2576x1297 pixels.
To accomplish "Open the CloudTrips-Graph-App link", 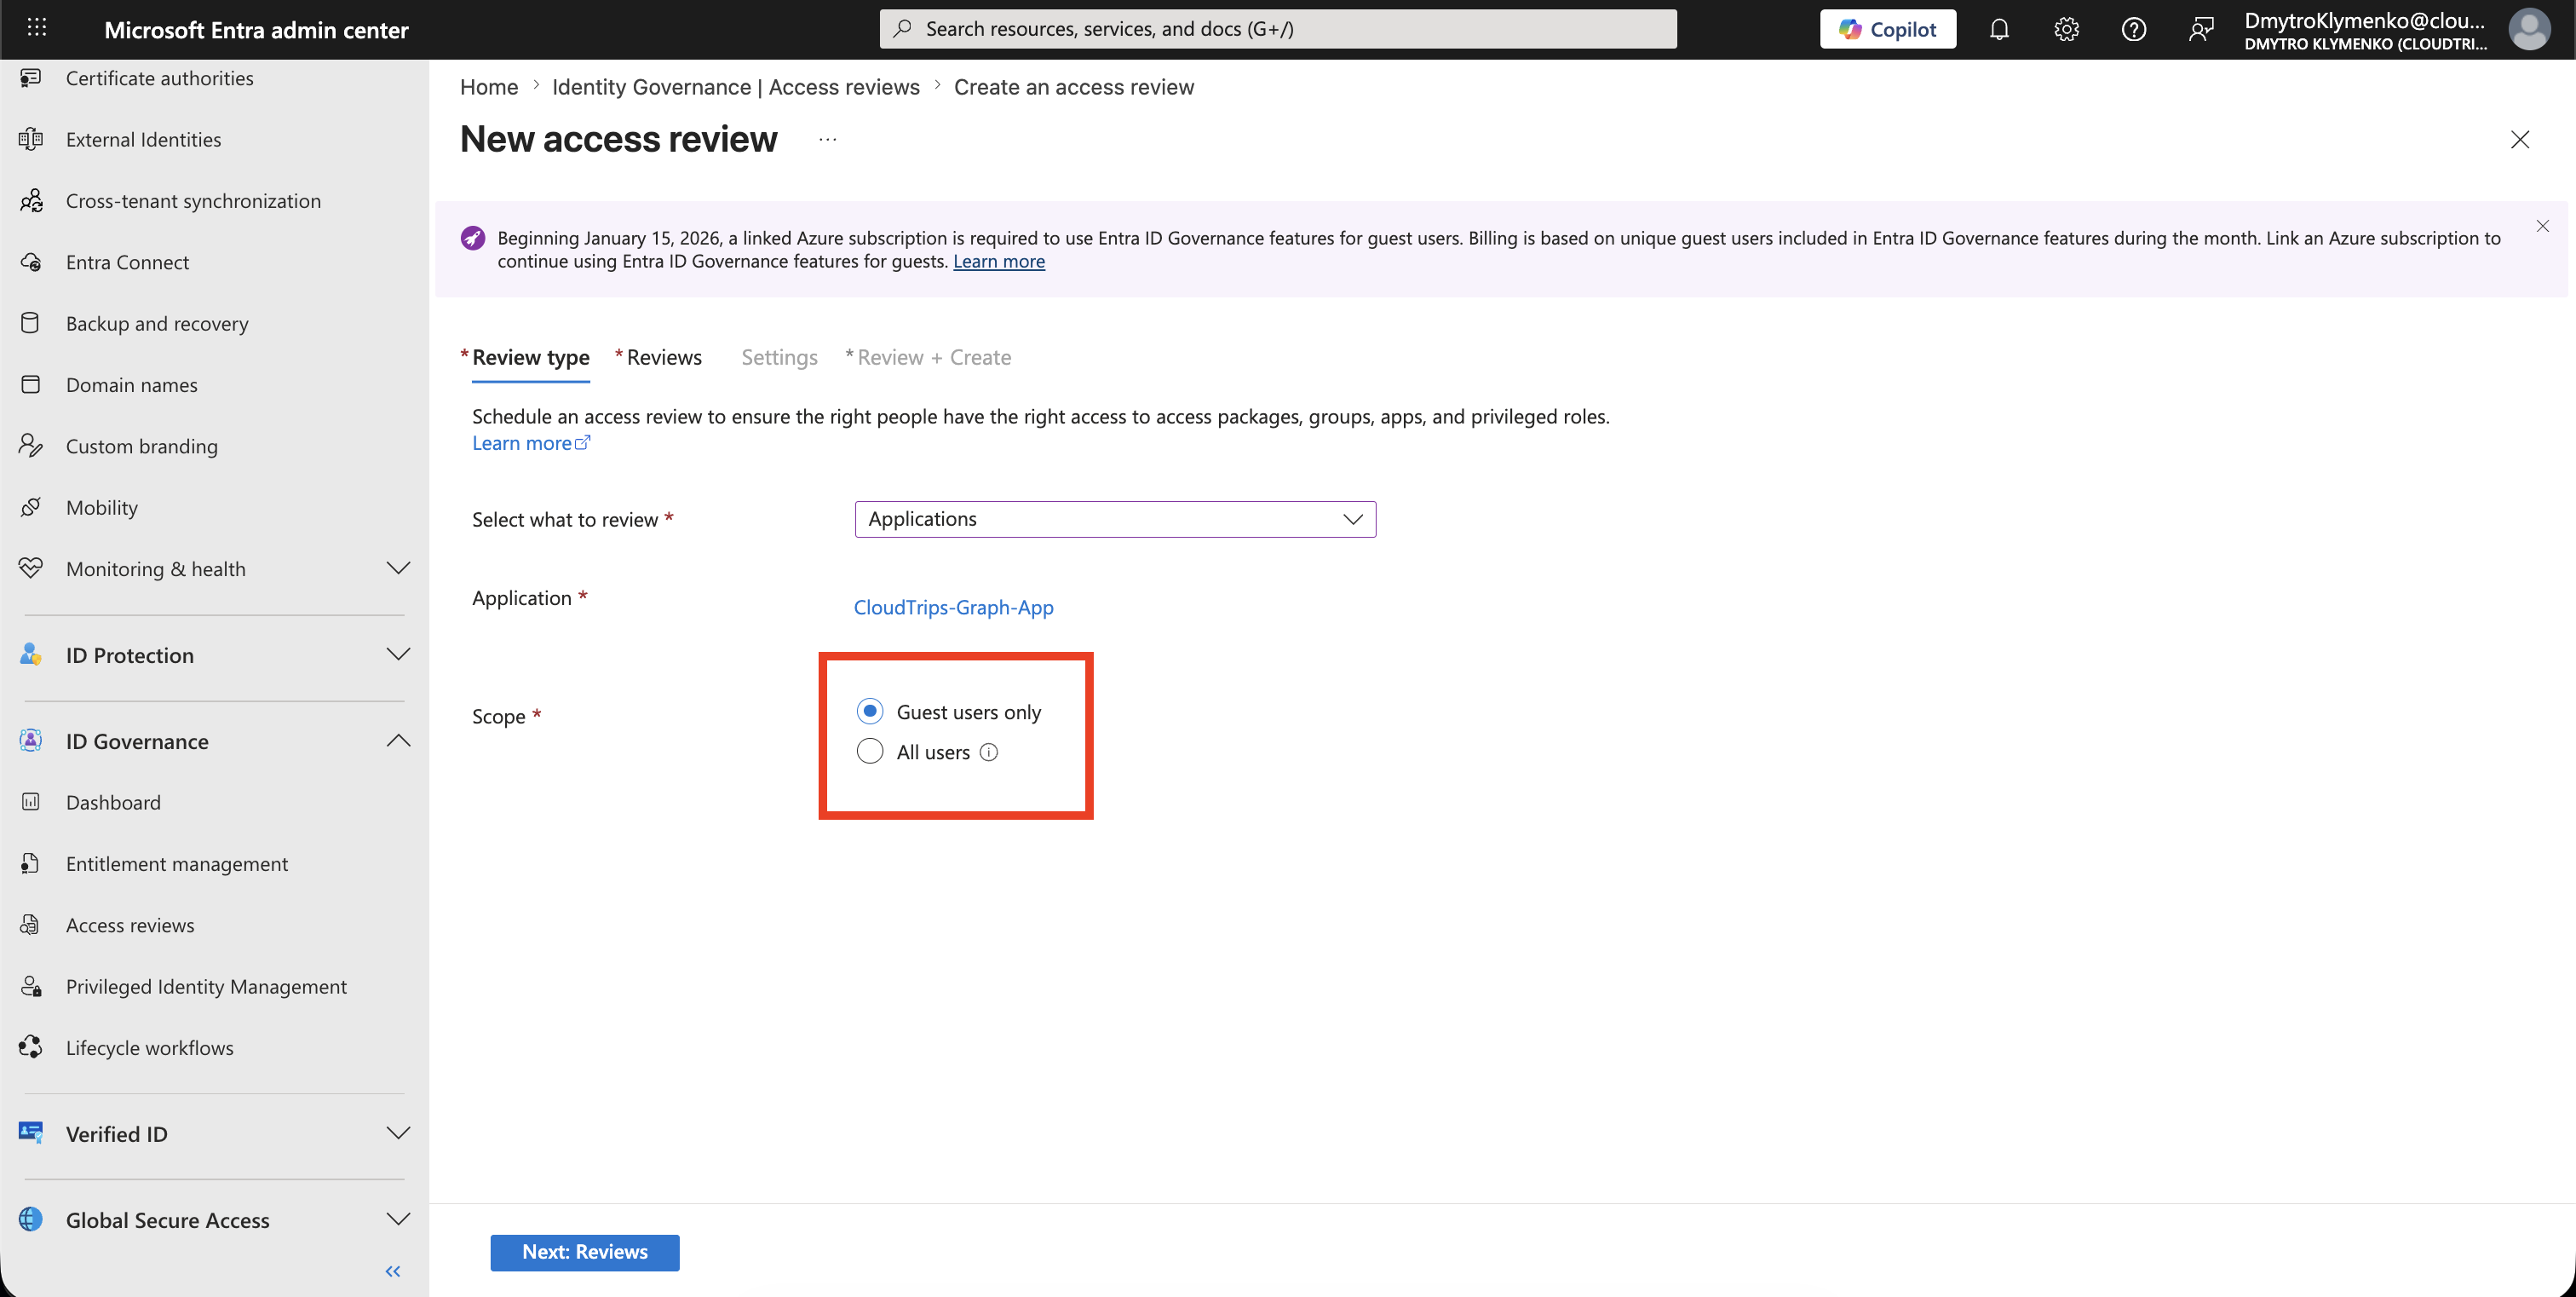I will click(x=953, y=607).
